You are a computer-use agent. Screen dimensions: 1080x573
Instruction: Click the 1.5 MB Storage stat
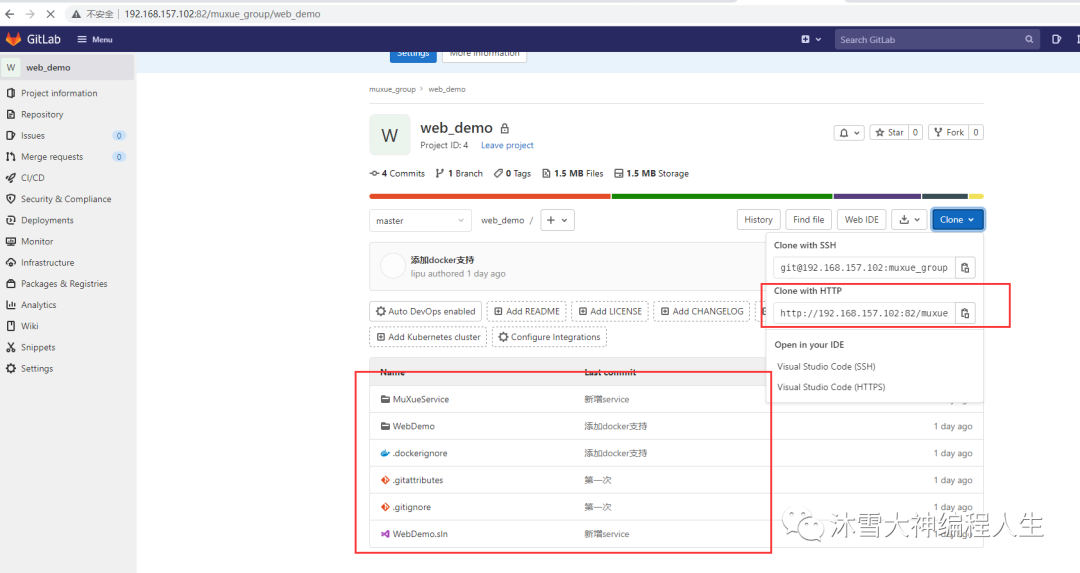coord(652,174)
